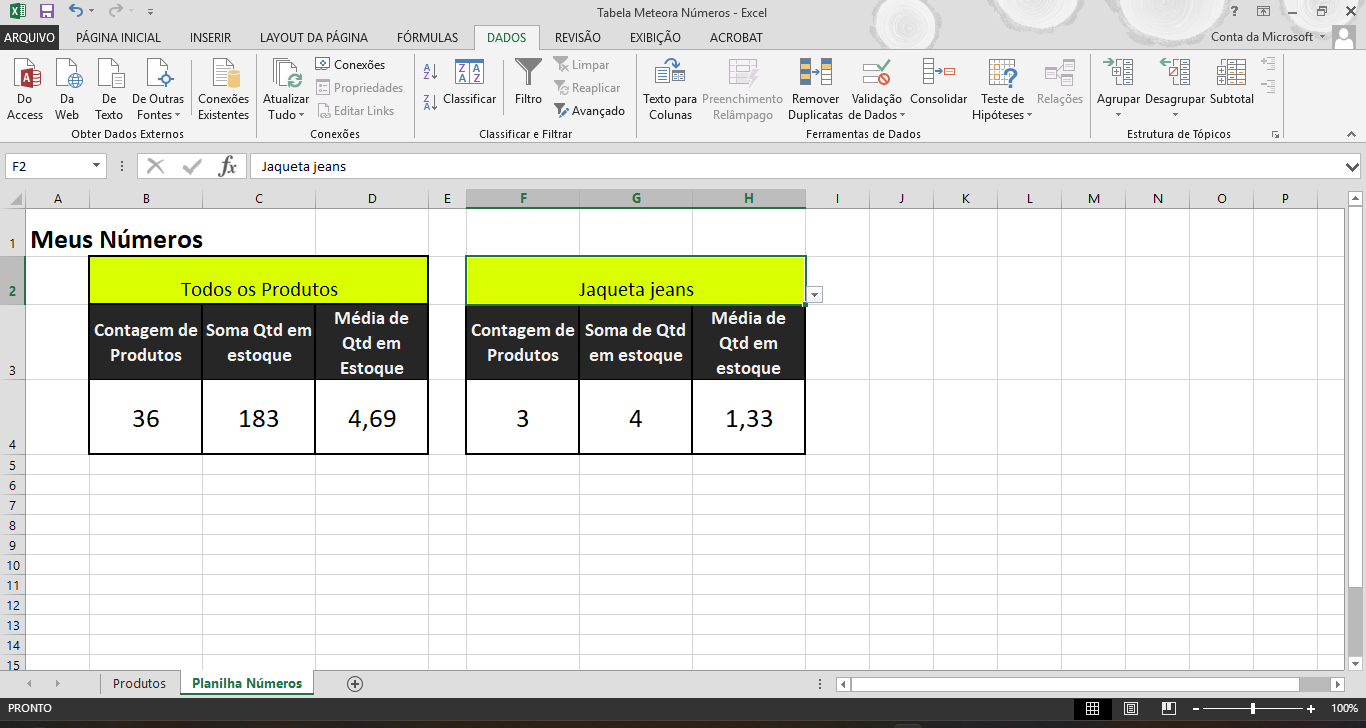Click the zoom slider handle

click(1252, 709)
